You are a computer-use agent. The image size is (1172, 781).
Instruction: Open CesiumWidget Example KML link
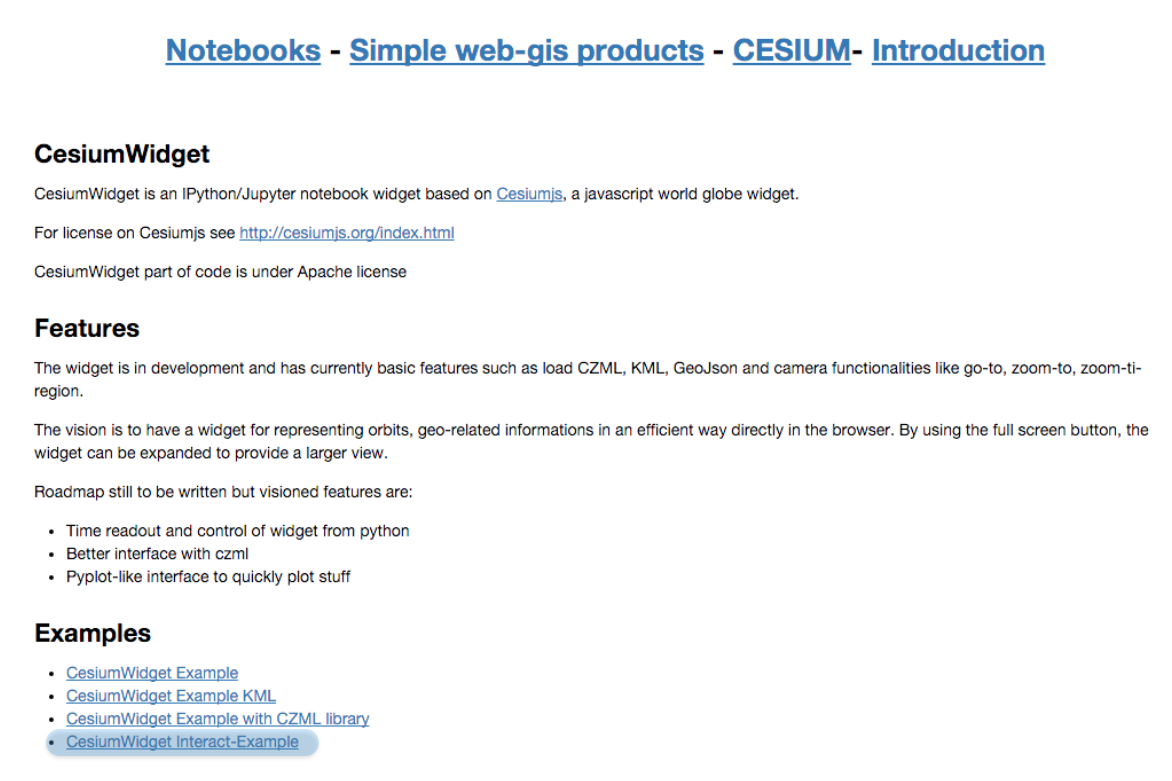pyautogui.click(x=170, y=696)
